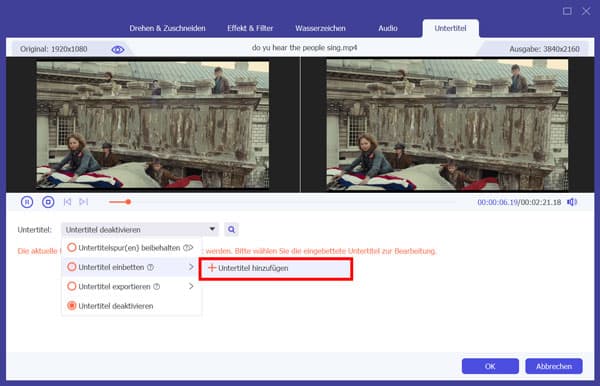Click the playback time 00:00:06.19 display
This screenshot has width=600, height=386.
(x=497, y=202)
